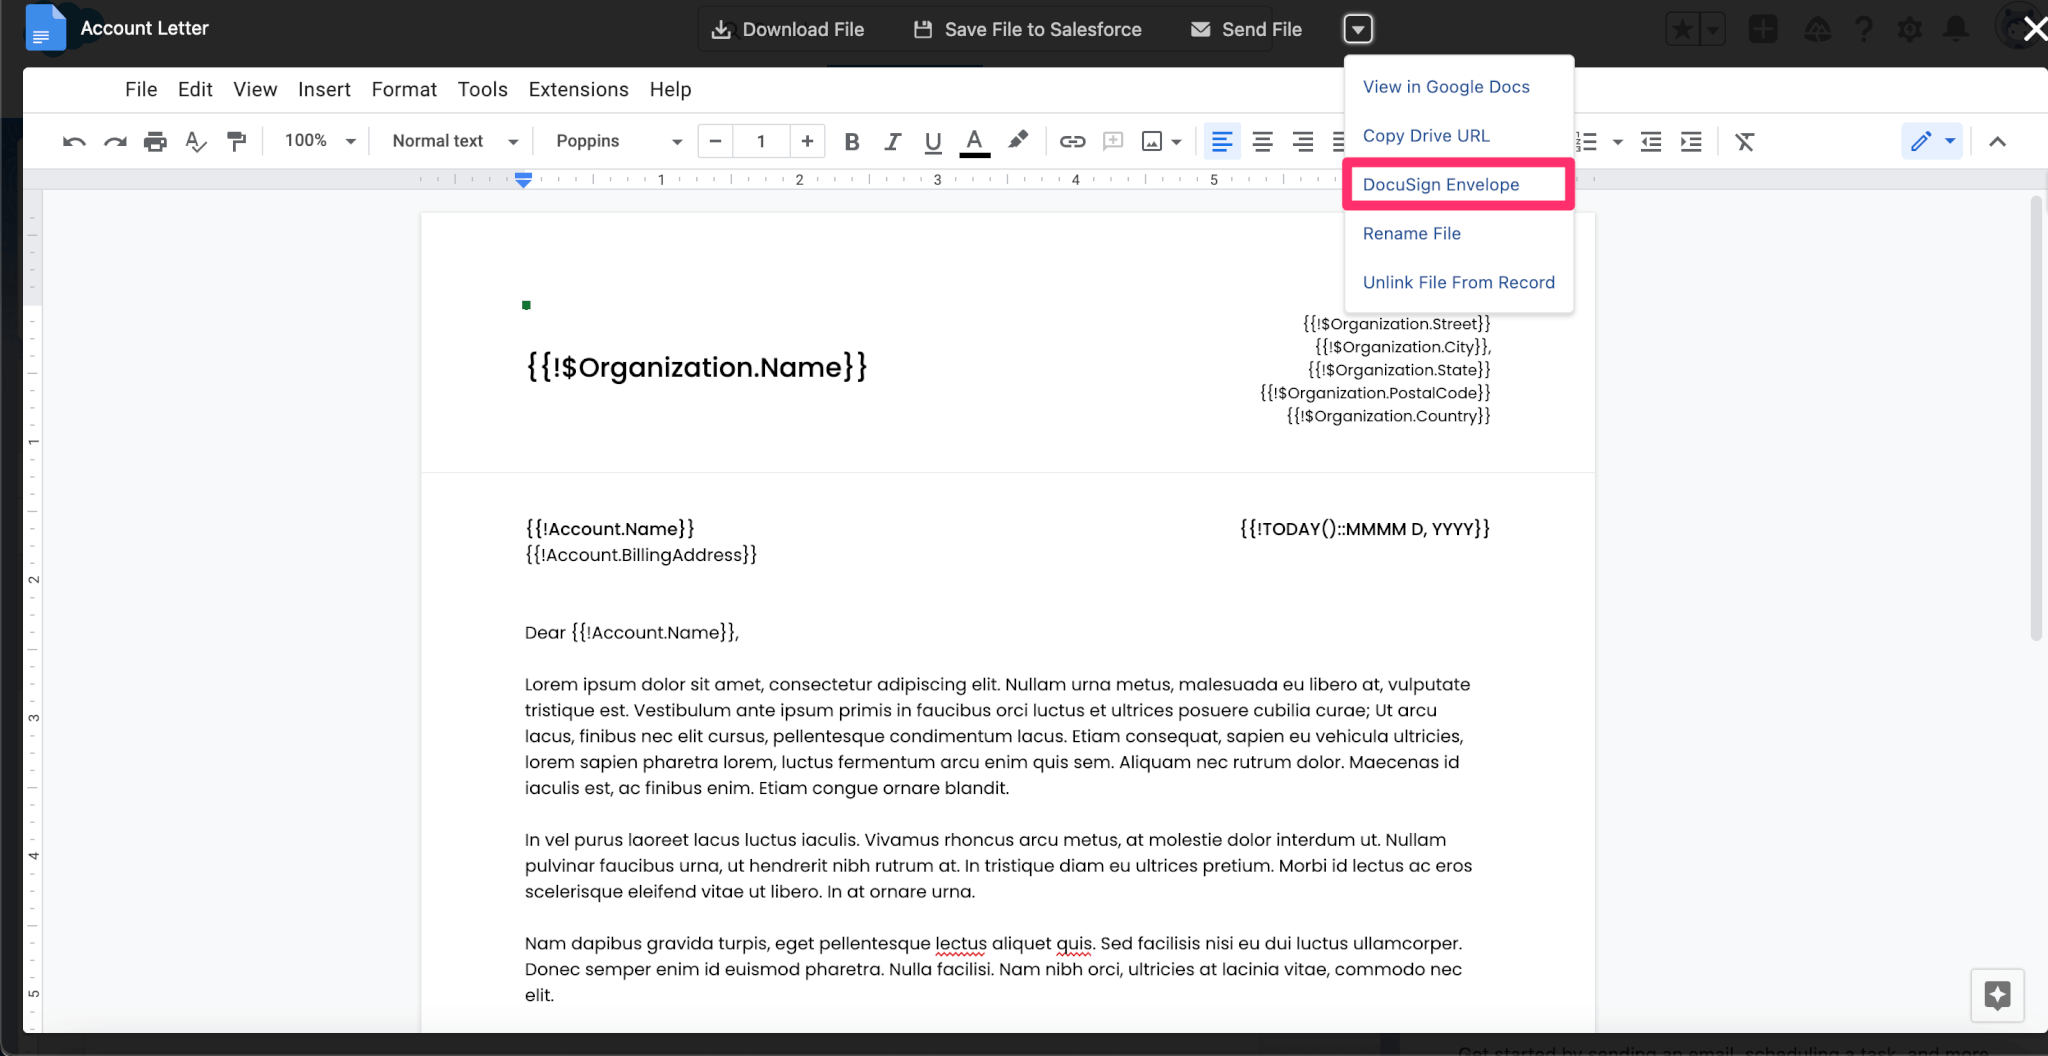Click Download File button

pos(788,29)
